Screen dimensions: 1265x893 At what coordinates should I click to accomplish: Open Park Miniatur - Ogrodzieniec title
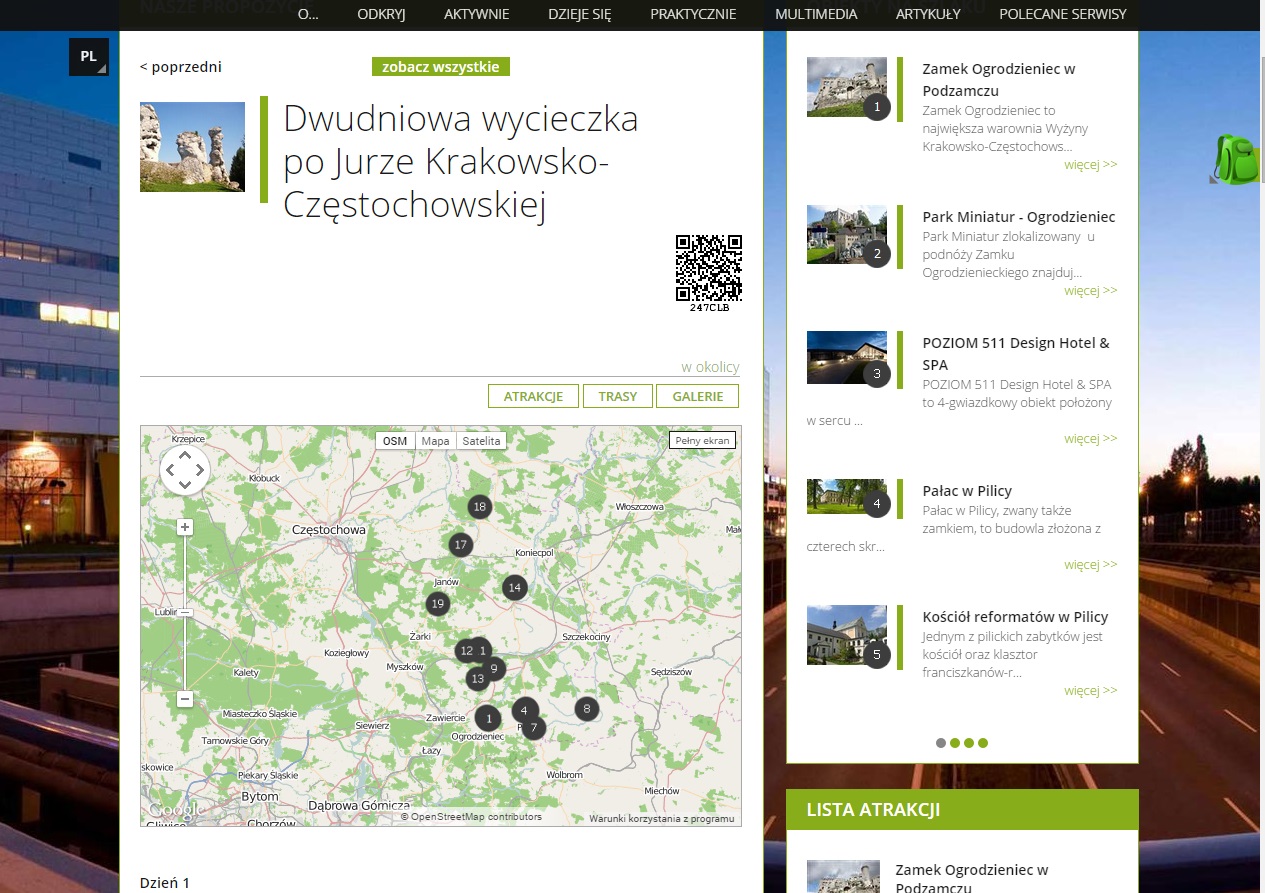[1018, 217]
